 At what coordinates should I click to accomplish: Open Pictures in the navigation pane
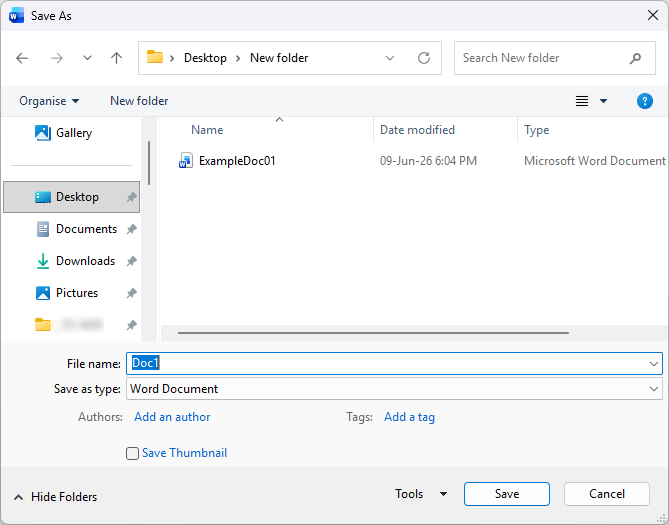click(x=67, y=293)
